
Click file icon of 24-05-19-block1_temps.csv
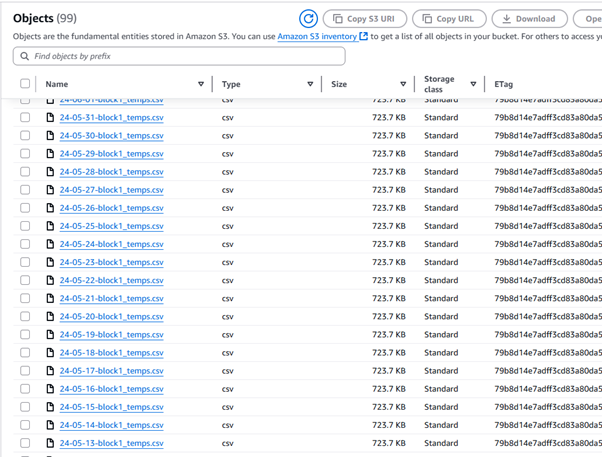(x=50, y=334)
